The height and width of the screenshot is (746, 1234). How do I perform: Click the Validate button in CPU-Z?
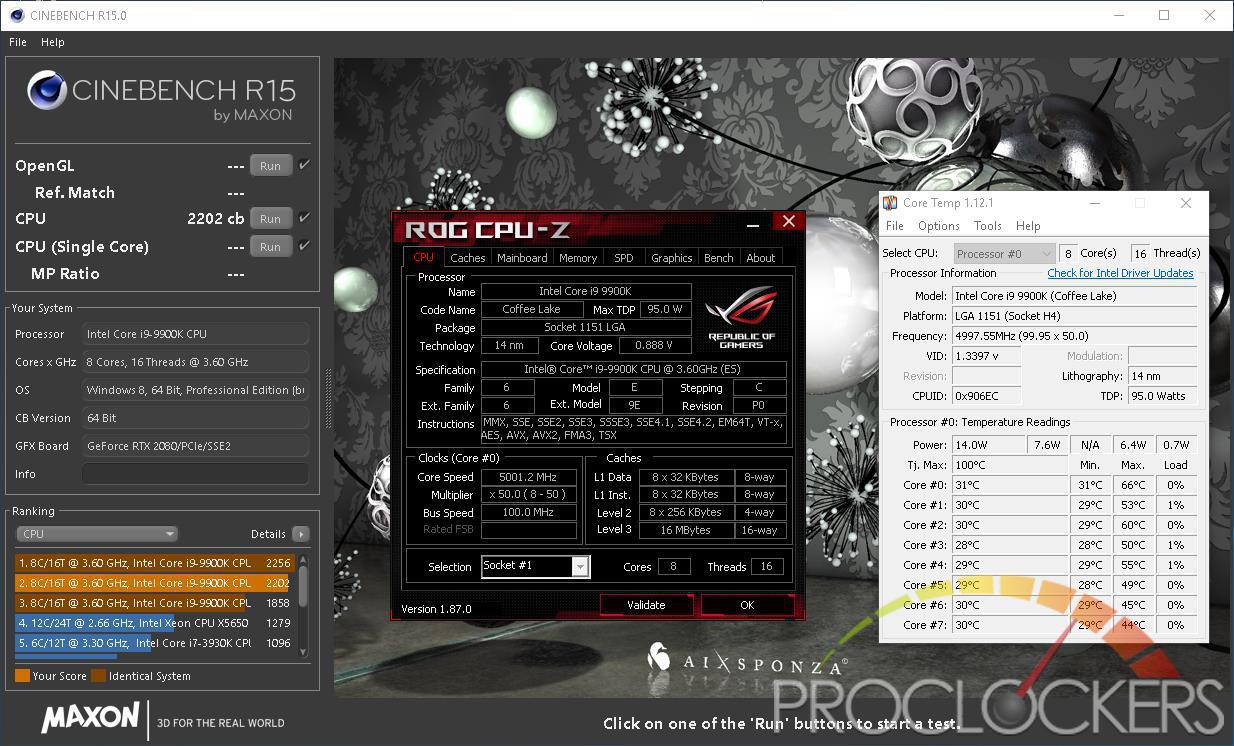646,605
